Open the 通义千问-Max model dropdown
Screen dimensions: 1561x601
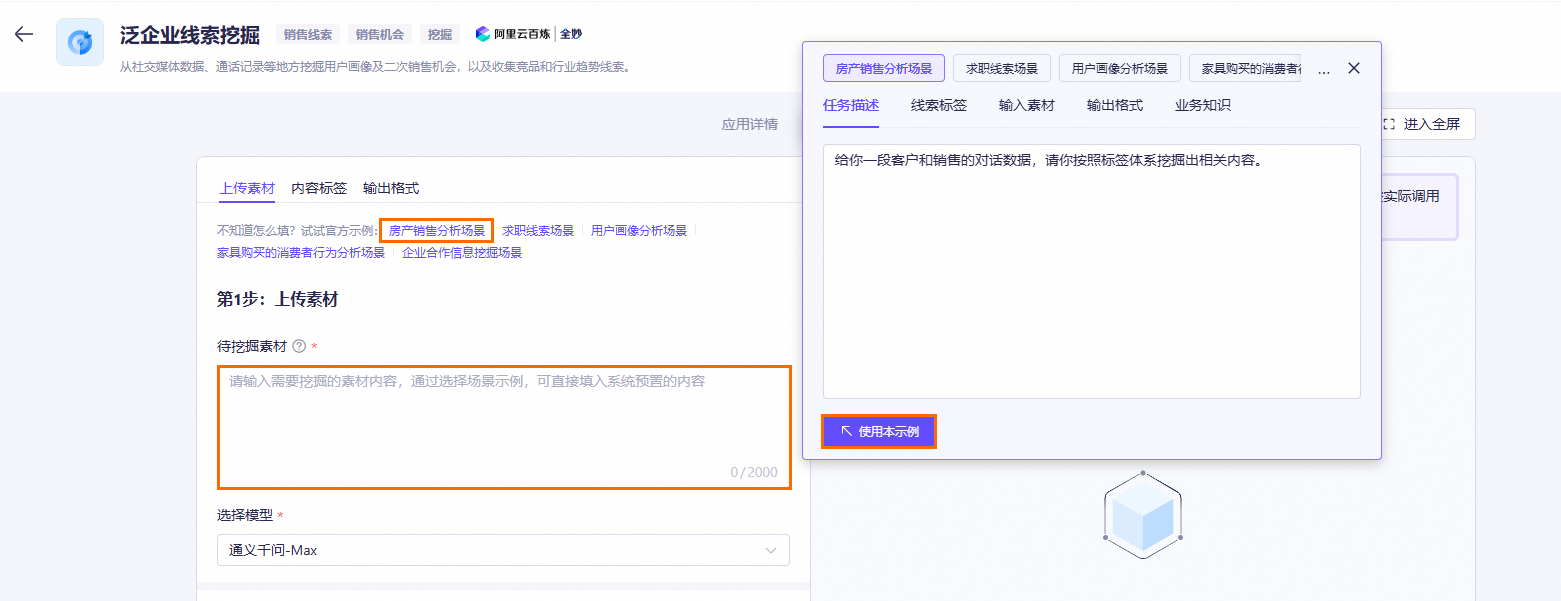coord(503,550)
